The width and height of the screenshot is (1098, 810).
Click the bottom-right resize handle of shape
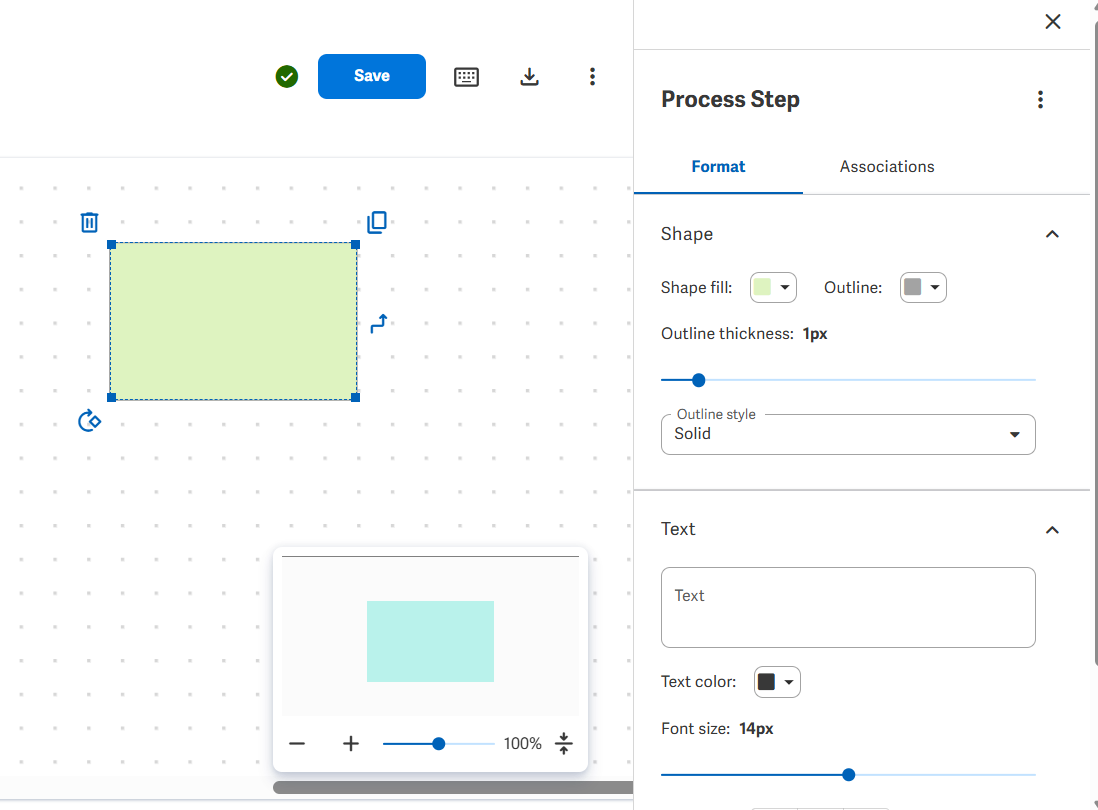click(x=356, y=398)
